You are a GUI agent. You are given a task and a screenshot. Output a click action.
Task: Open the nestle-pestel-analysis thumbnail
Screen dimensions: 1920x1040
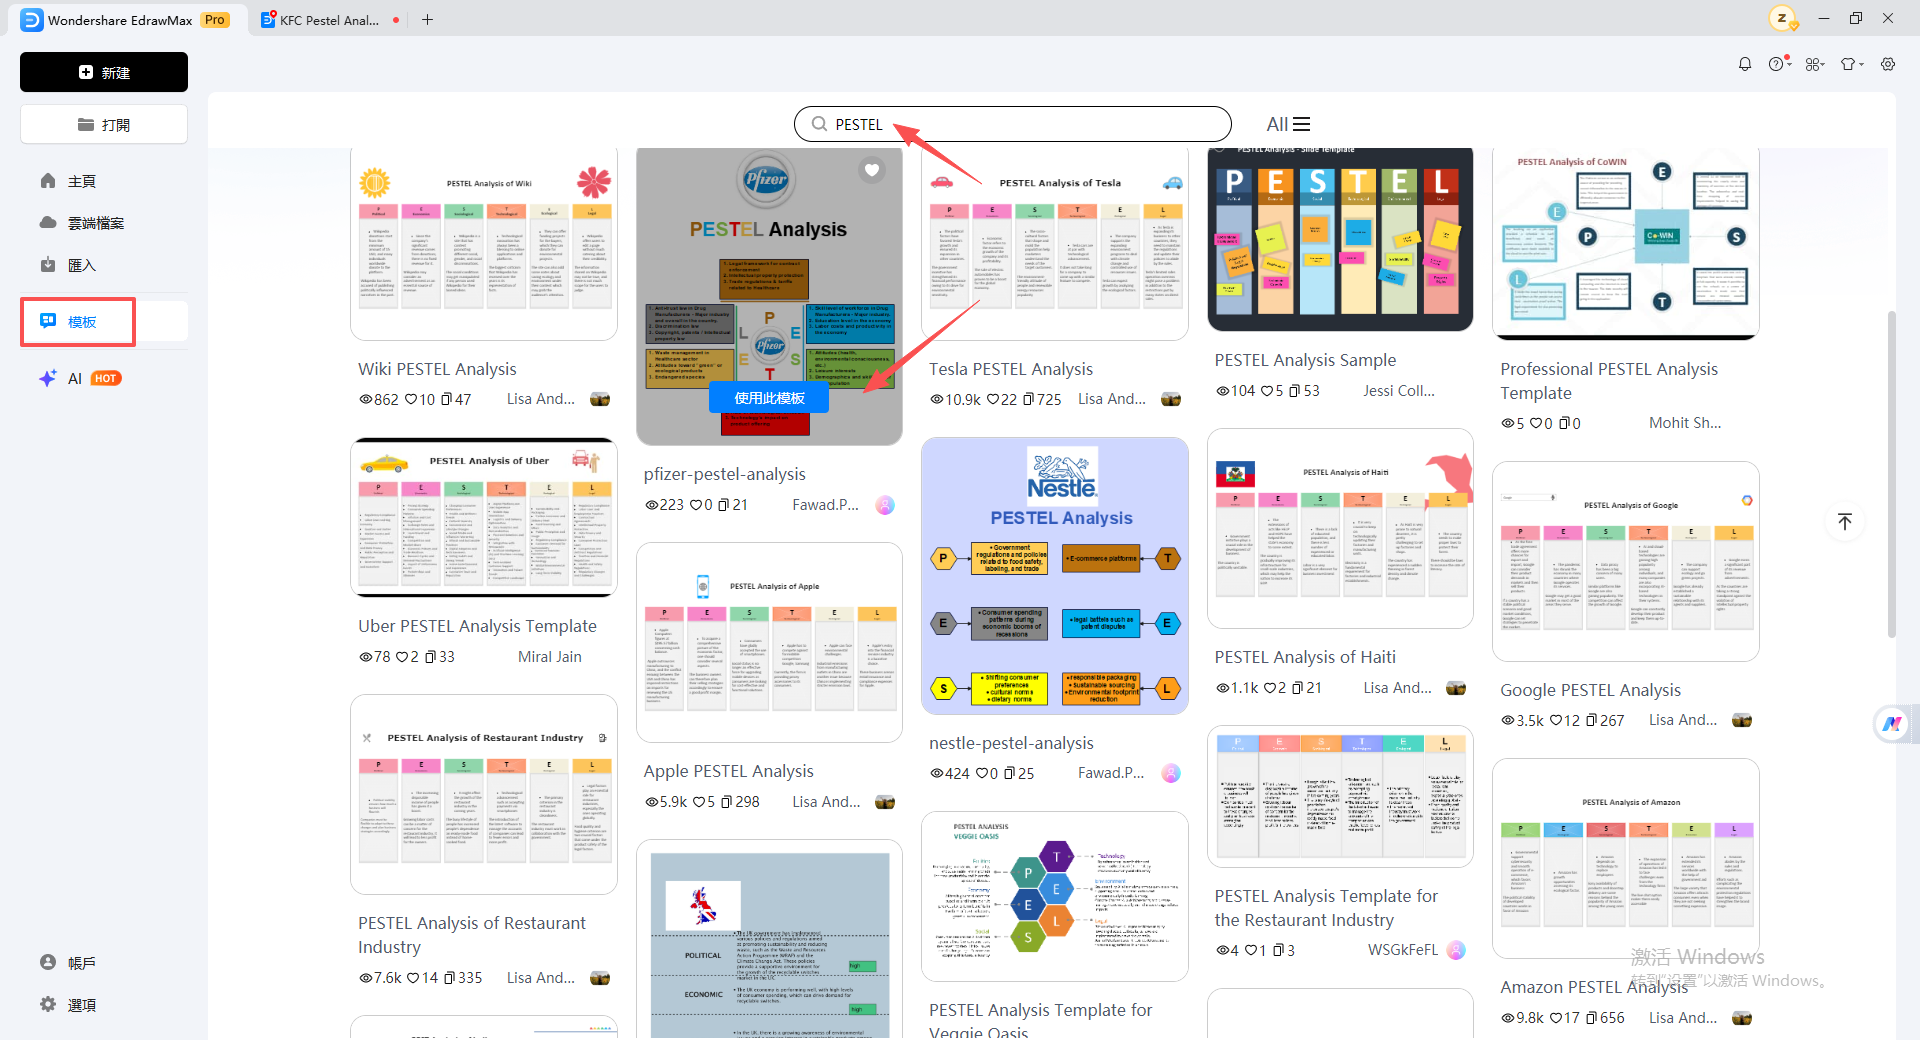click(x=1055, y=576)
